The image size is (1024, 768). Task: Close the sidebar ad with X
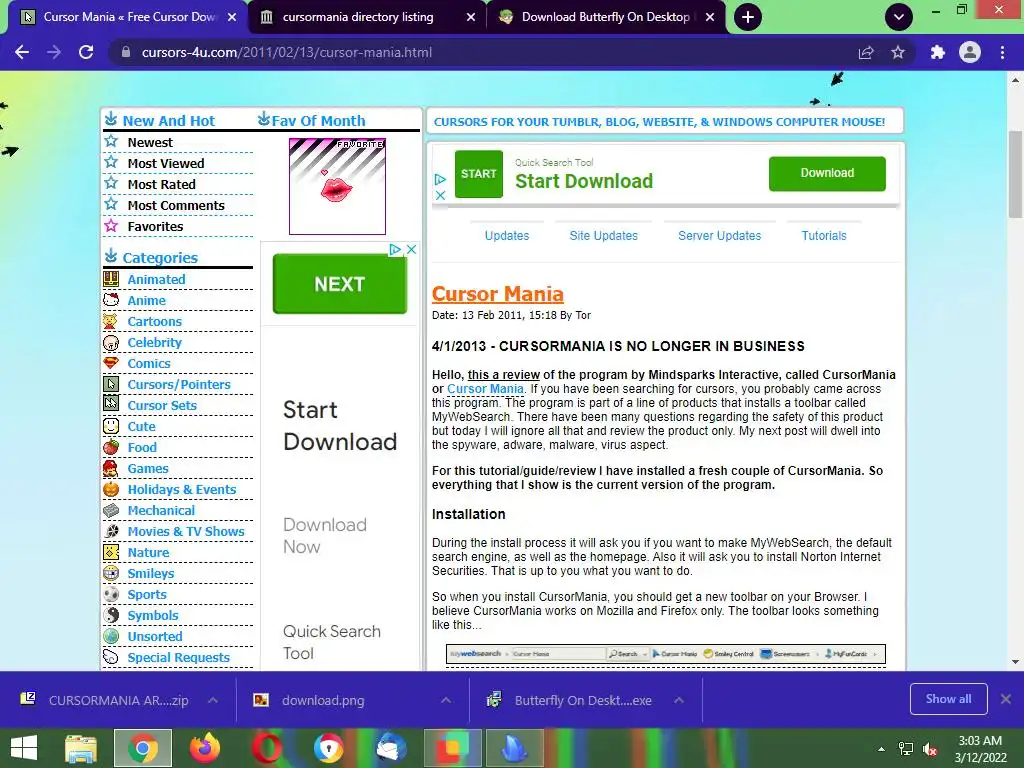411,249
